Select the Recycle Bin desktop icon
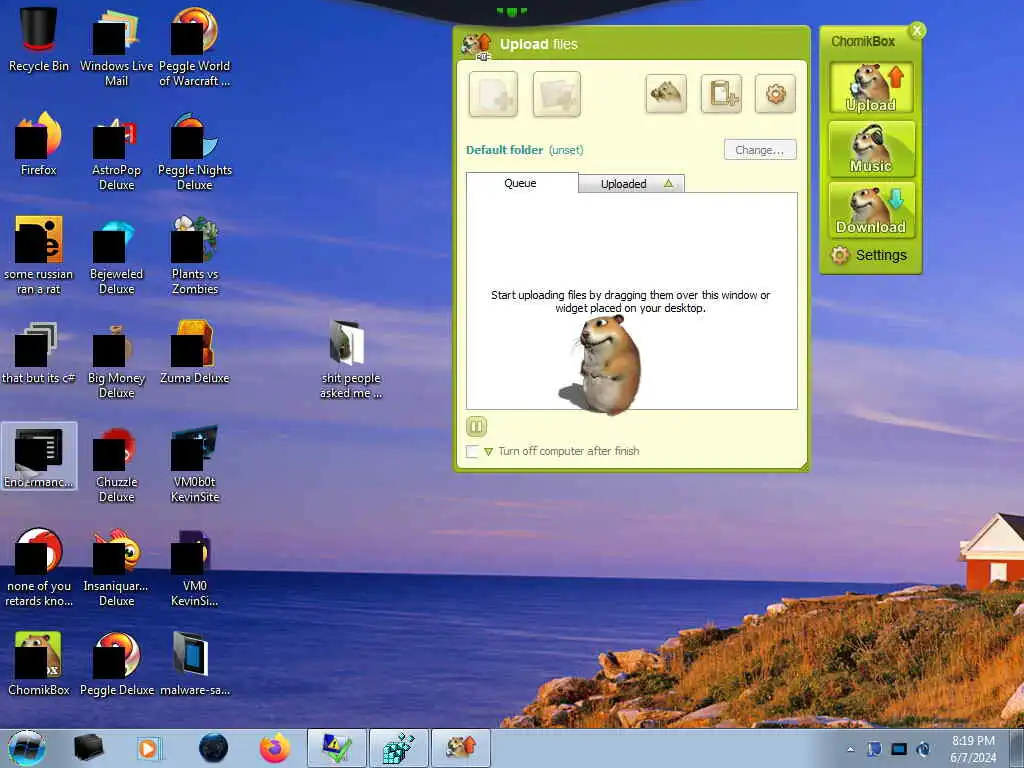1024x768 pixels. 39,40
